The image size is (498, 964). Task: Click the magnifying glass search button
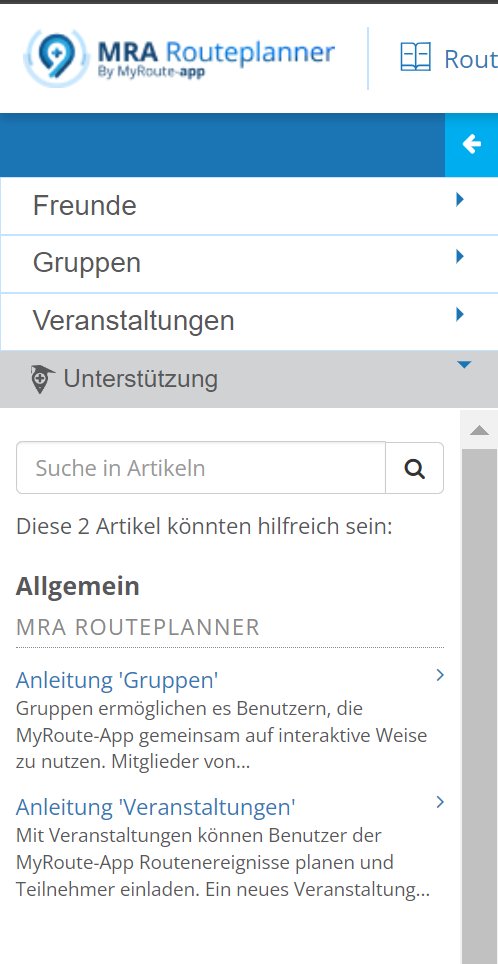[x=414, y=468]
